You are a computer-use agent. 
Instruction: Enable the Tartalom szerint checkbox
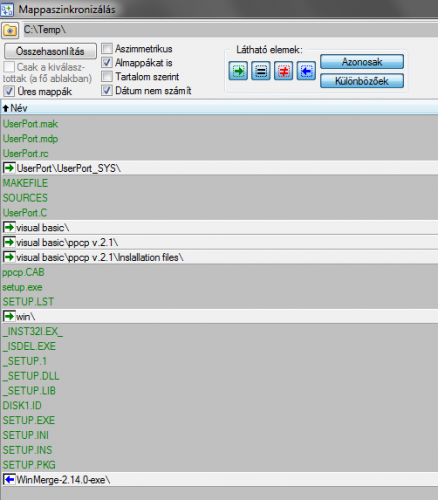[x=107, y=76]
